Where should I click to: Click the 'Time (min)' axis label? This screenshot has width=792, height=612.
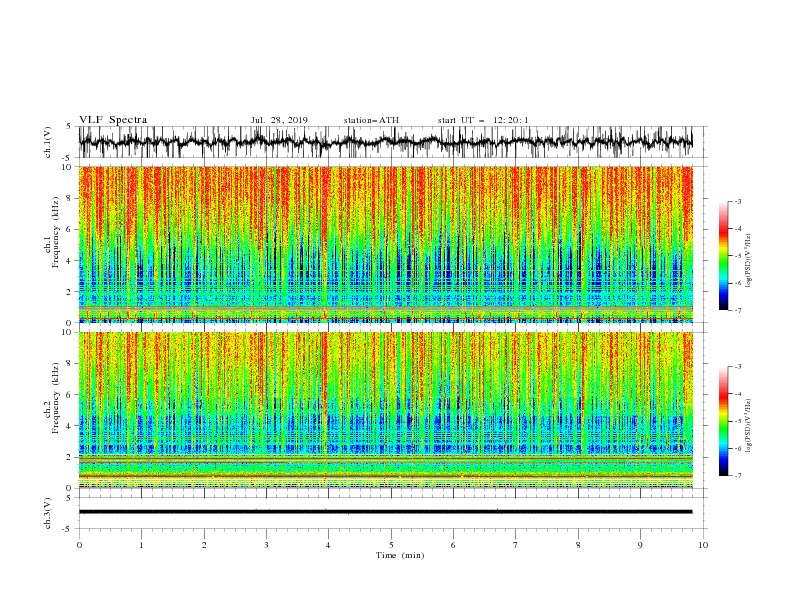(400, 555)
